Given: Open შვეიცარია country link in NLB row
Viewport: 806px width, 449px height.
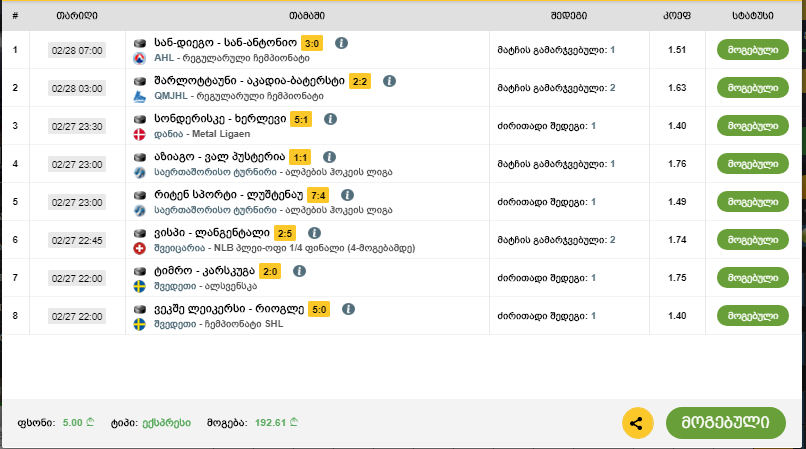Looking at the screenshot, I should click(179, 248).
